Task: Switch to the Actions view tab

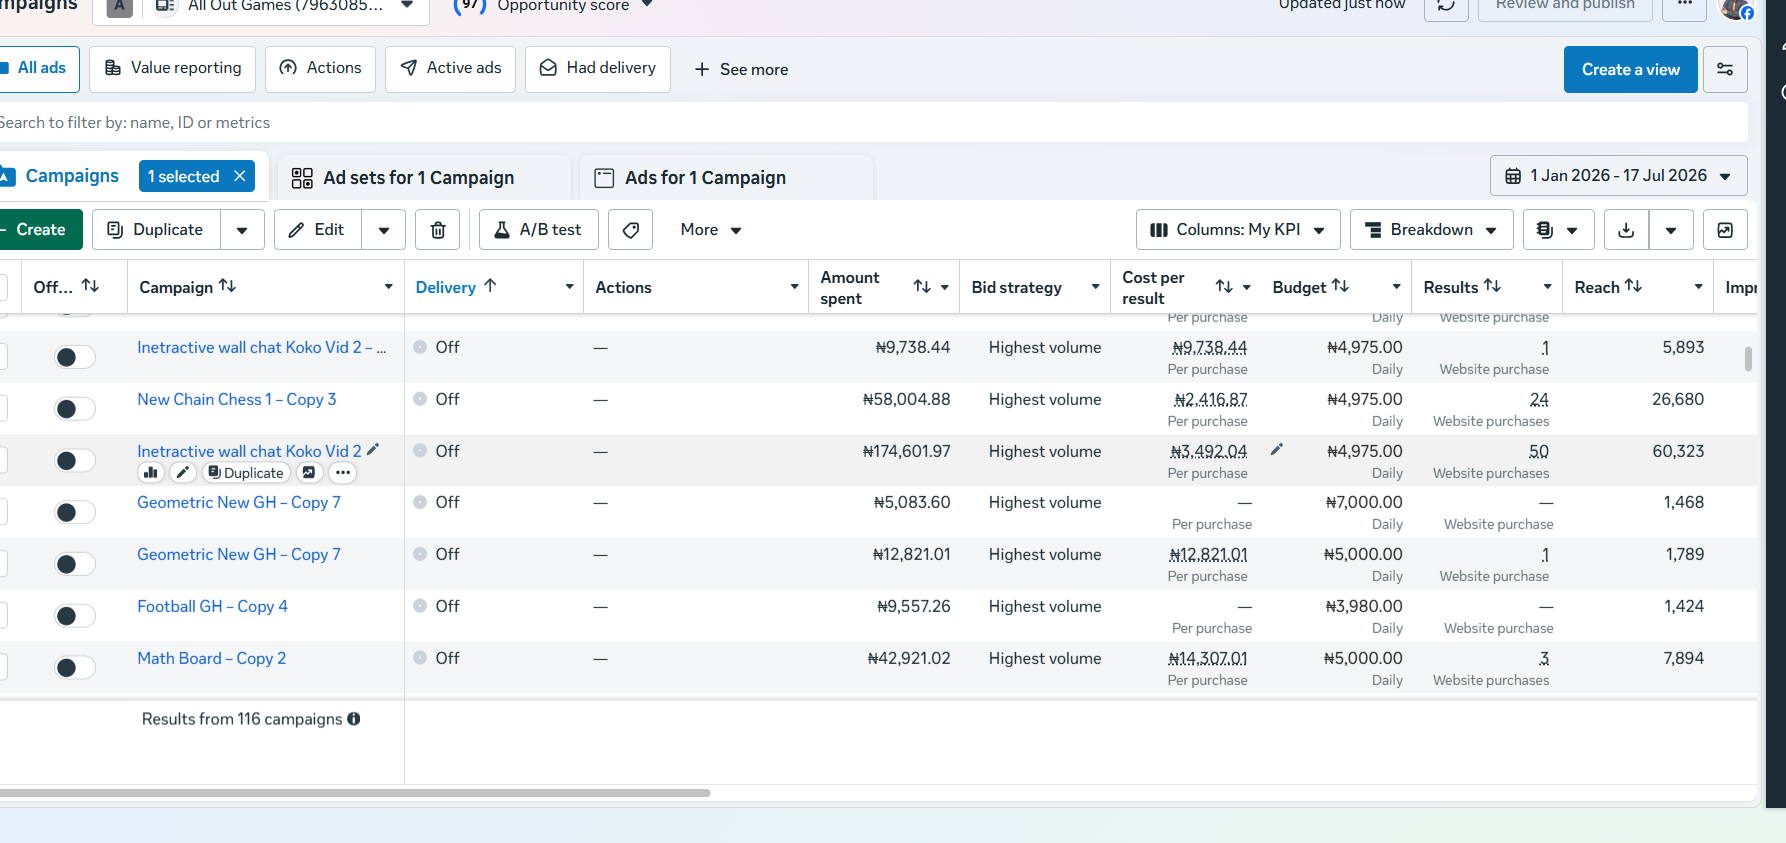Action: [320, 69]
